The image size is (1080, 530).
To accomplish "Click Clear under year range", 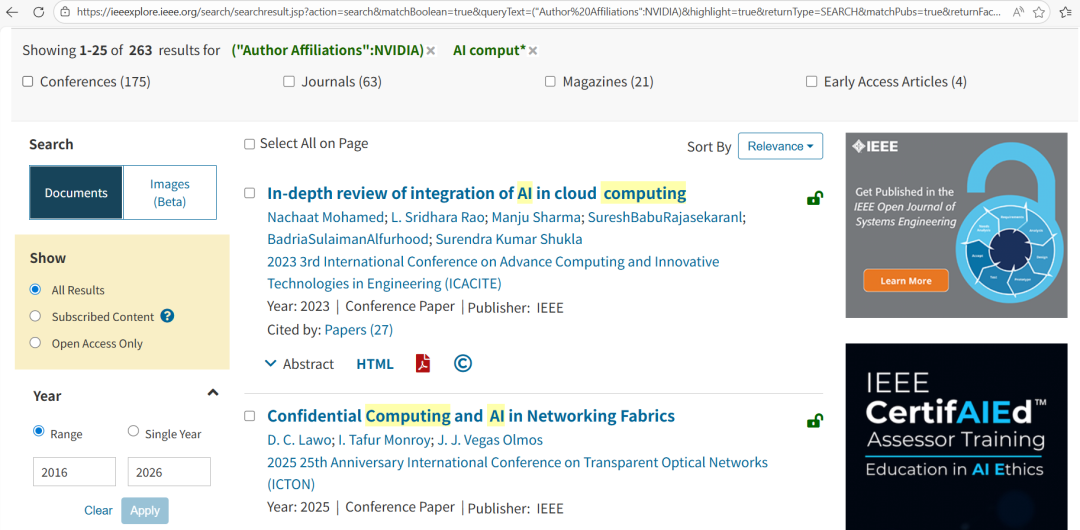I will 98,511.
